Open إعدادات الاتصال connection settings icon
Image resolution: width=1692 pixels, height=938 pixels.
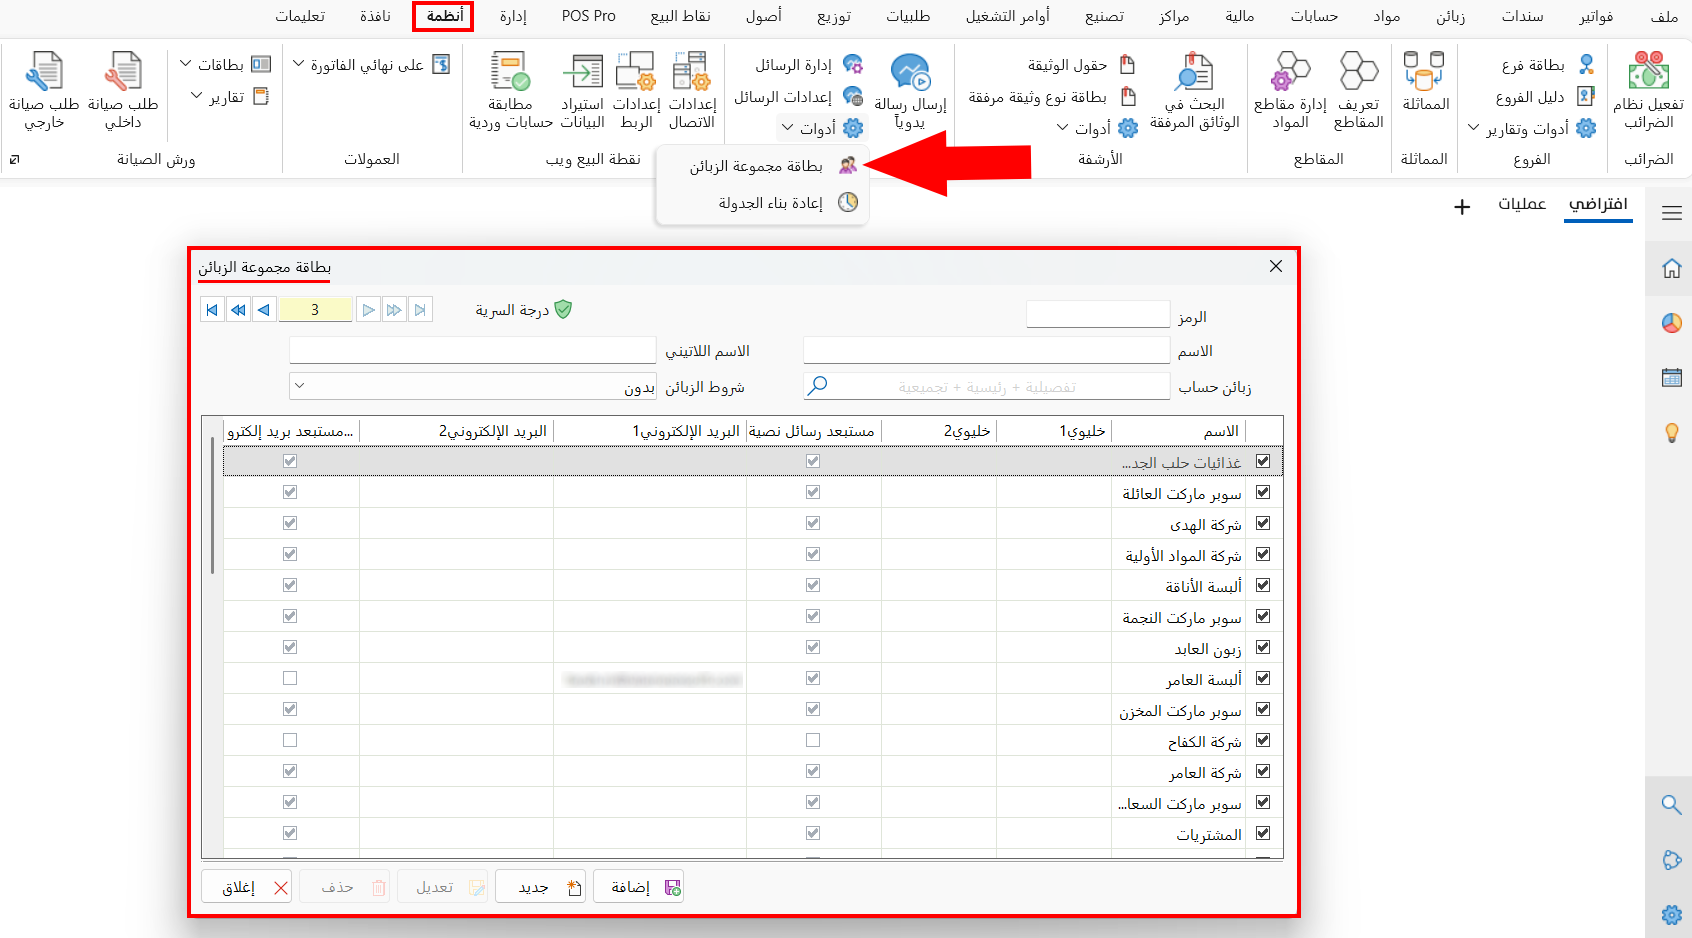coord(692,71)
